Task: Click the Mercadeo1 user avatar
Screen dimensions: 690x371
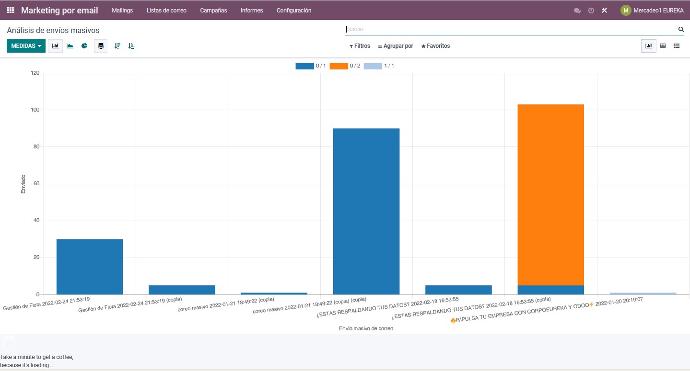Action: pos(625,10)
